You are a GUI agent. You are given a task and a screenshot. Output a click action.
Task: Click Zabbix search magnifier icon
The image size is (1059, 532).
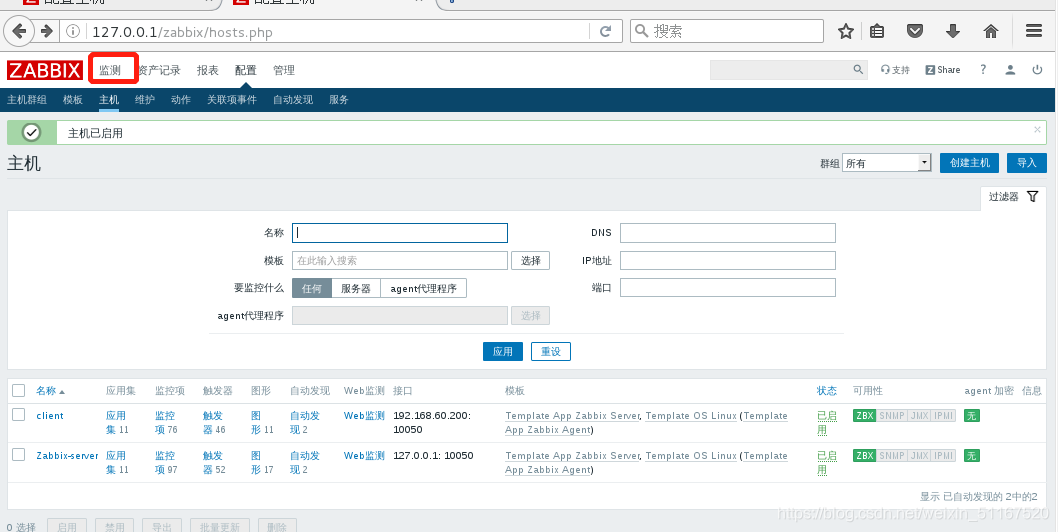pyautogui.click(x=858, y=70)
